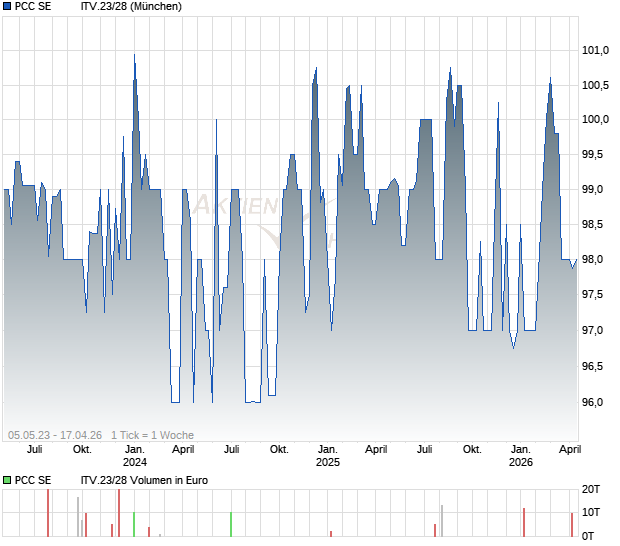Image resolution: width=620 pixels, height=546 pixels.
Task: Click the date range '05.05.23 - 17.04.26'
Action: (x=56, y=435)
